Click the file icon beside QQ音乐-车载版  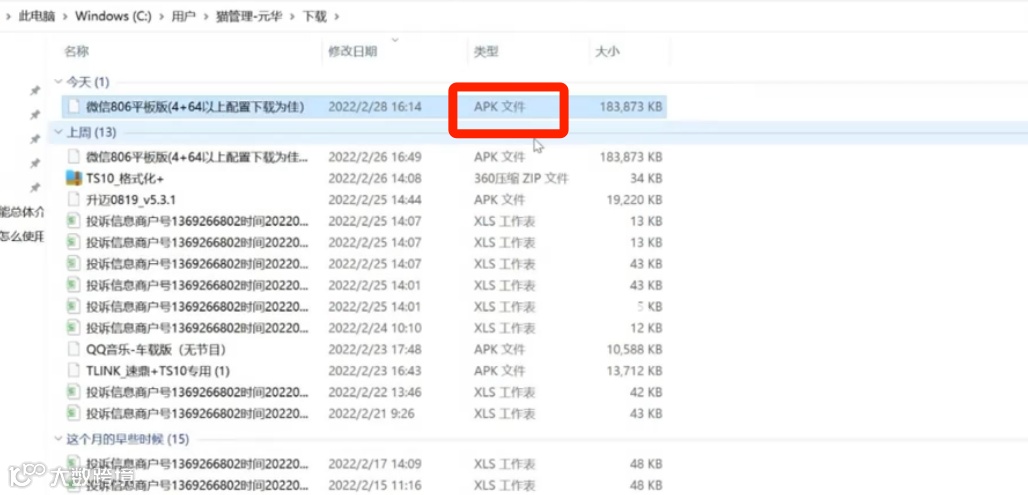(75, 349)
